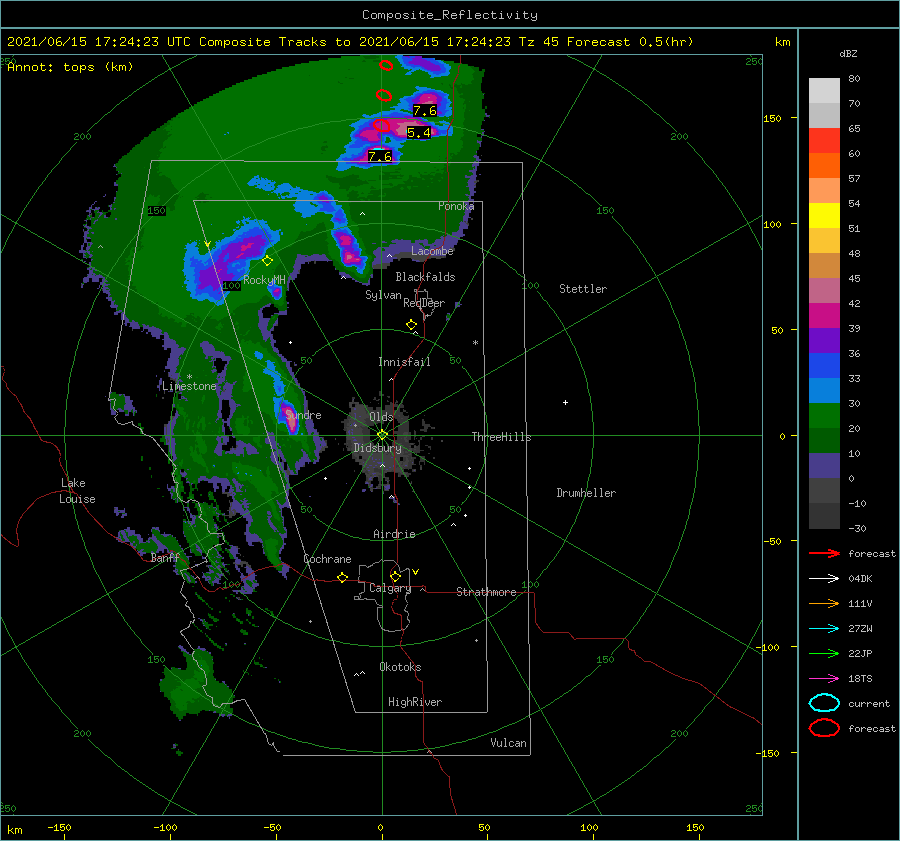Viewport: 900px width, 841px height.
Task: Click the red forecast ellipse legend icon
Action: (x=824, y=728)
